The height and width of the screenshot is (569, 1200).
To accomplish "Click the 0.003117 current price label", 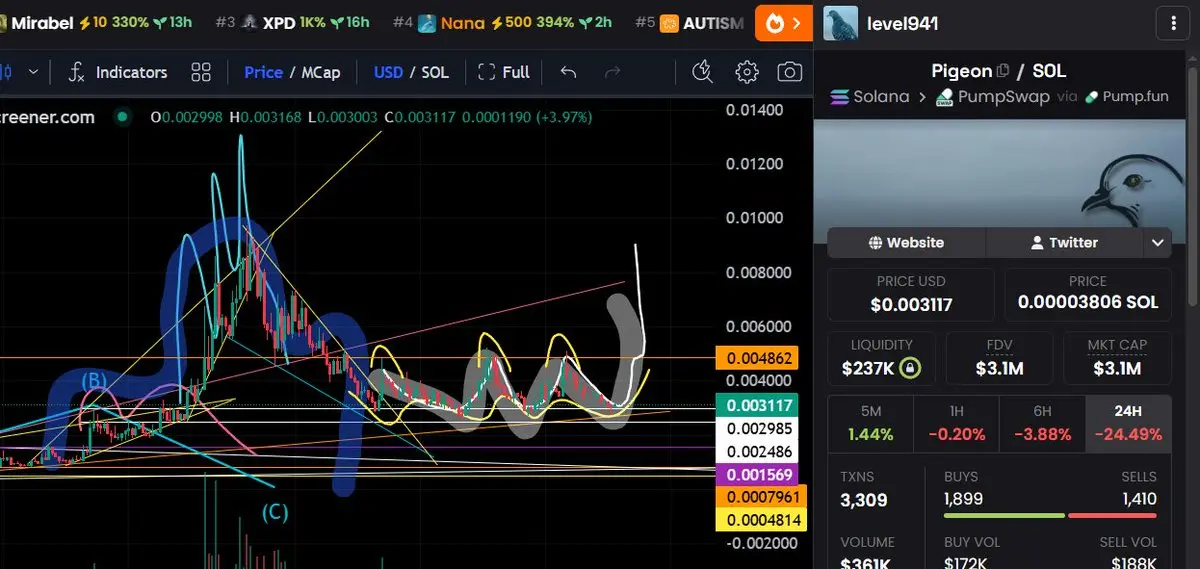I will 758,406.
